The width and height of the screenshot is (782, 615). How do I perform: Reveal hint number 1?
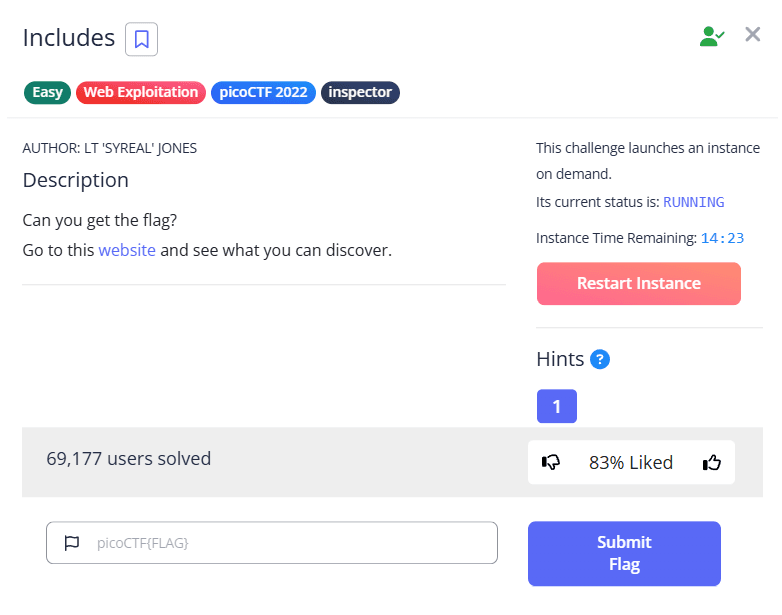pyautogui.click(x=557, y=406)
